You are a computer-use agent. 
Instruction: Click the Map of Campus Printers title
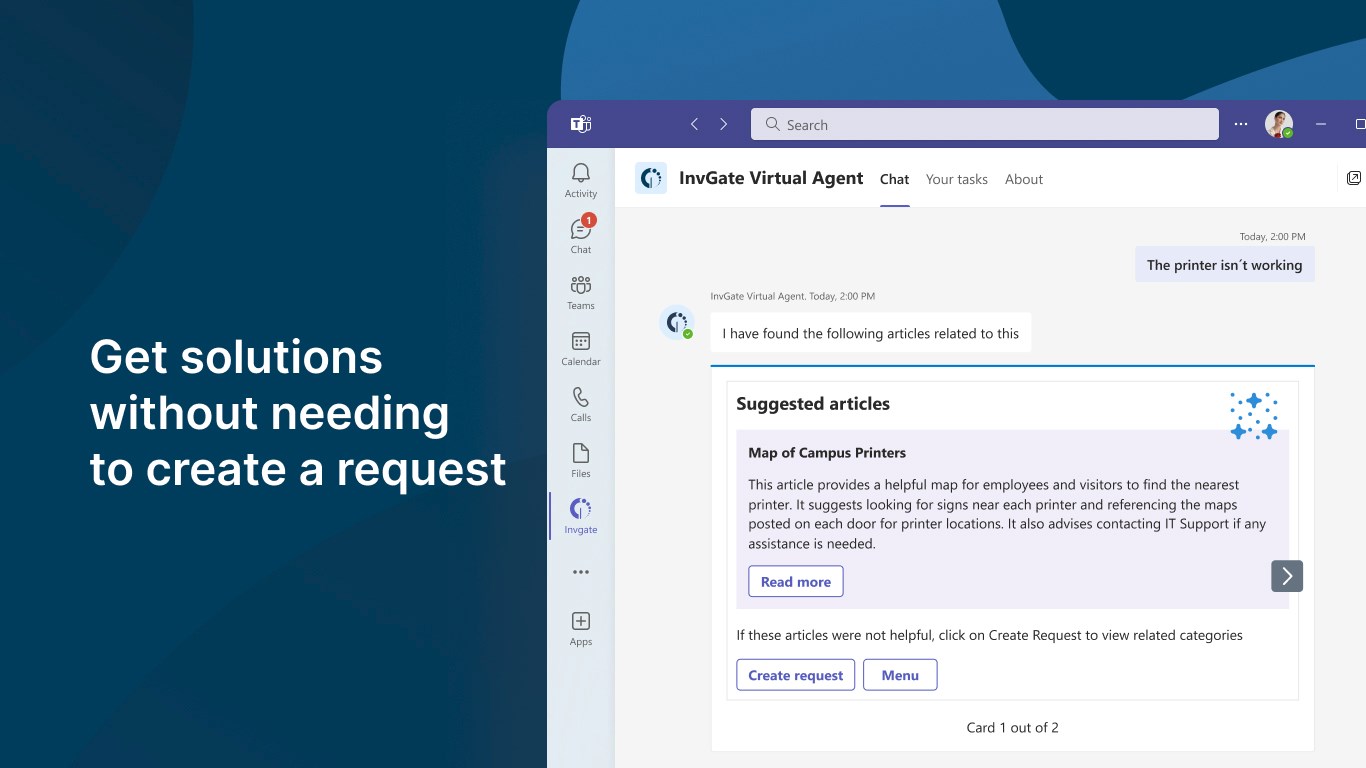coord(827,453)
